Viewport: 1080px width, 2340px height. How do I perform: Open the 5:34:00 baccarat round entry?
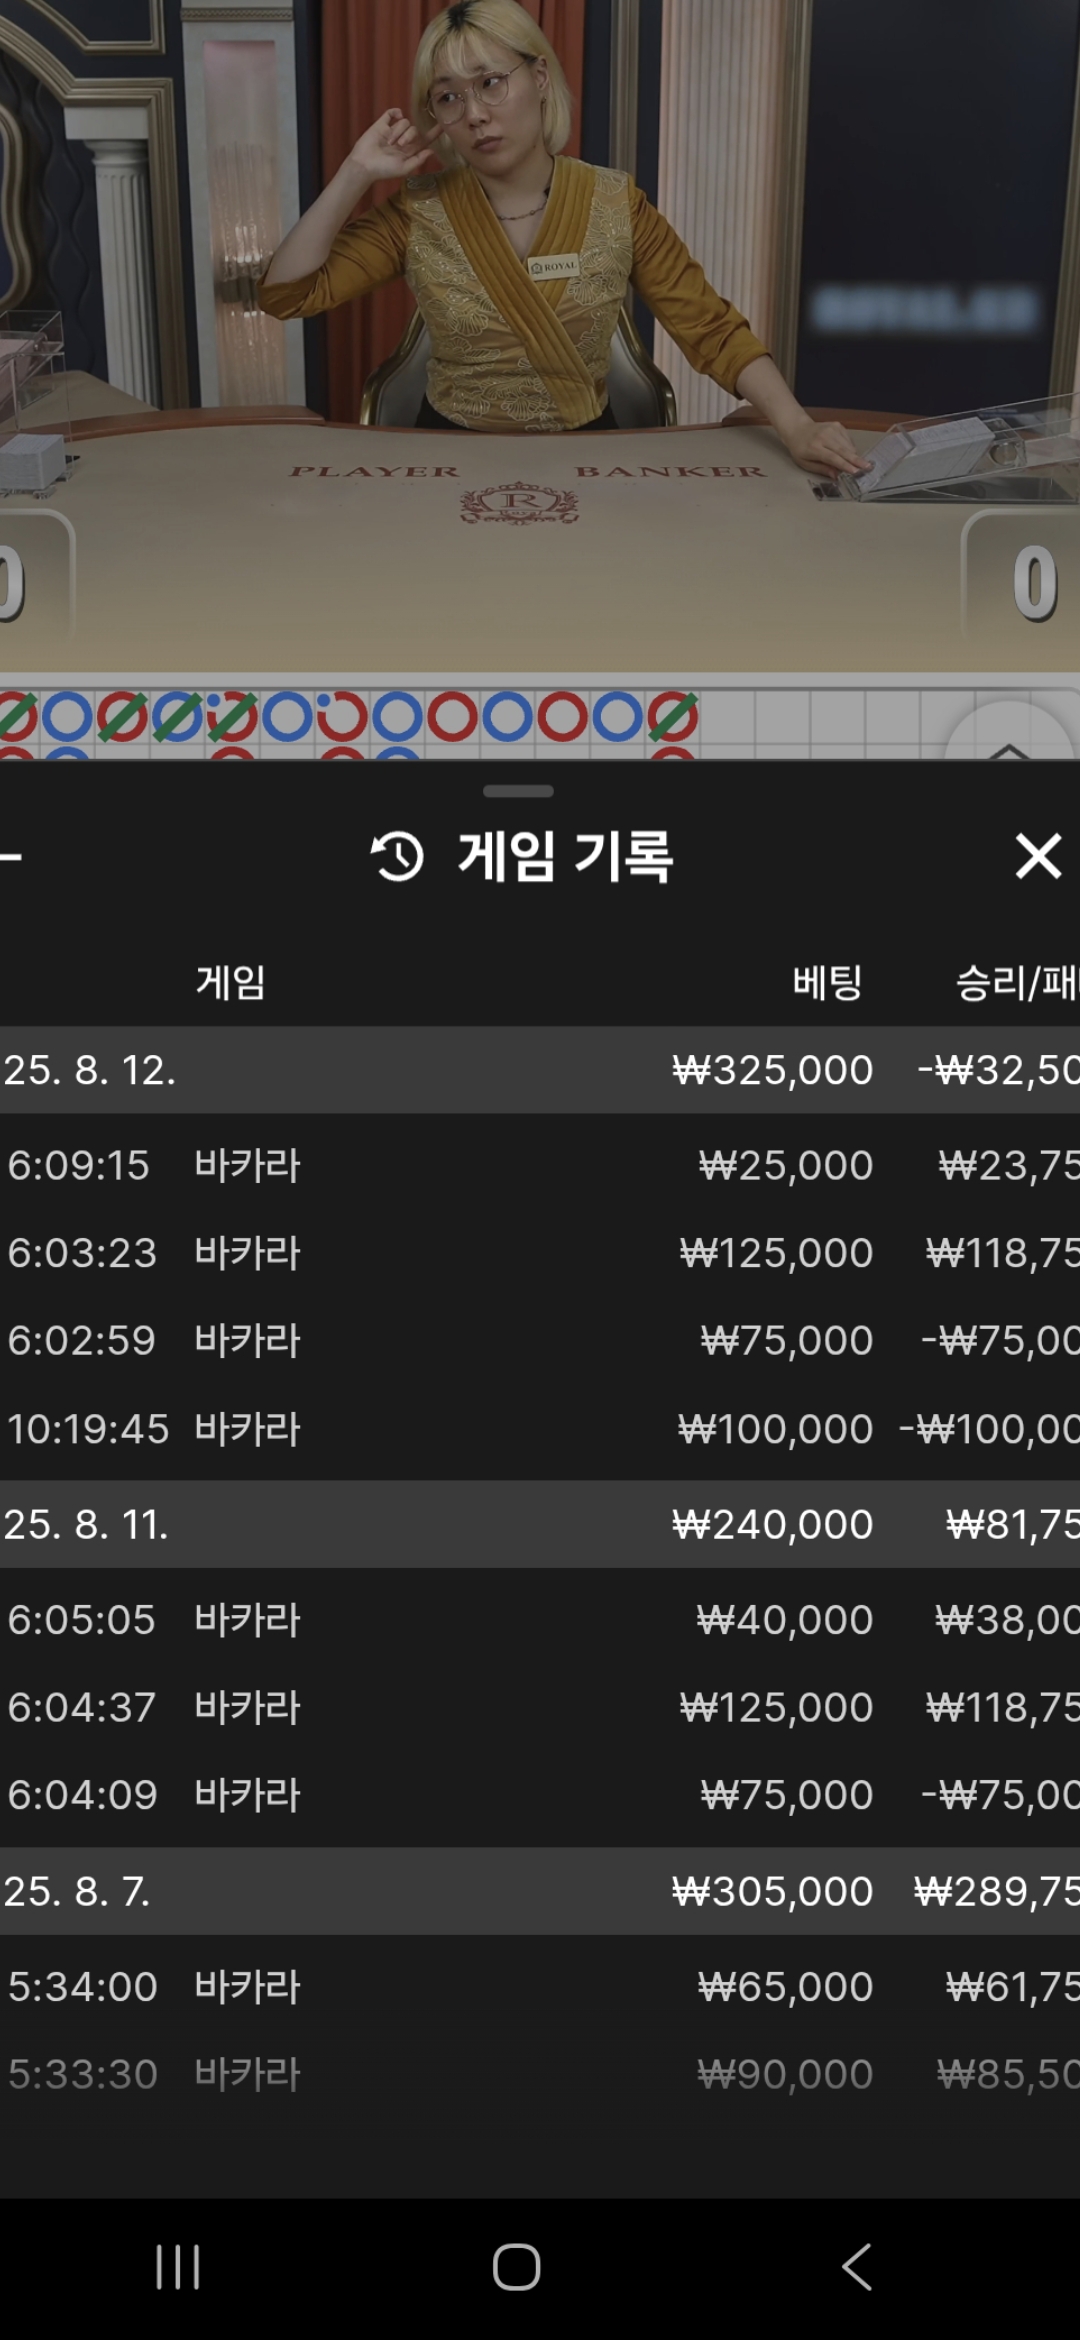(x=540, y=1986)
